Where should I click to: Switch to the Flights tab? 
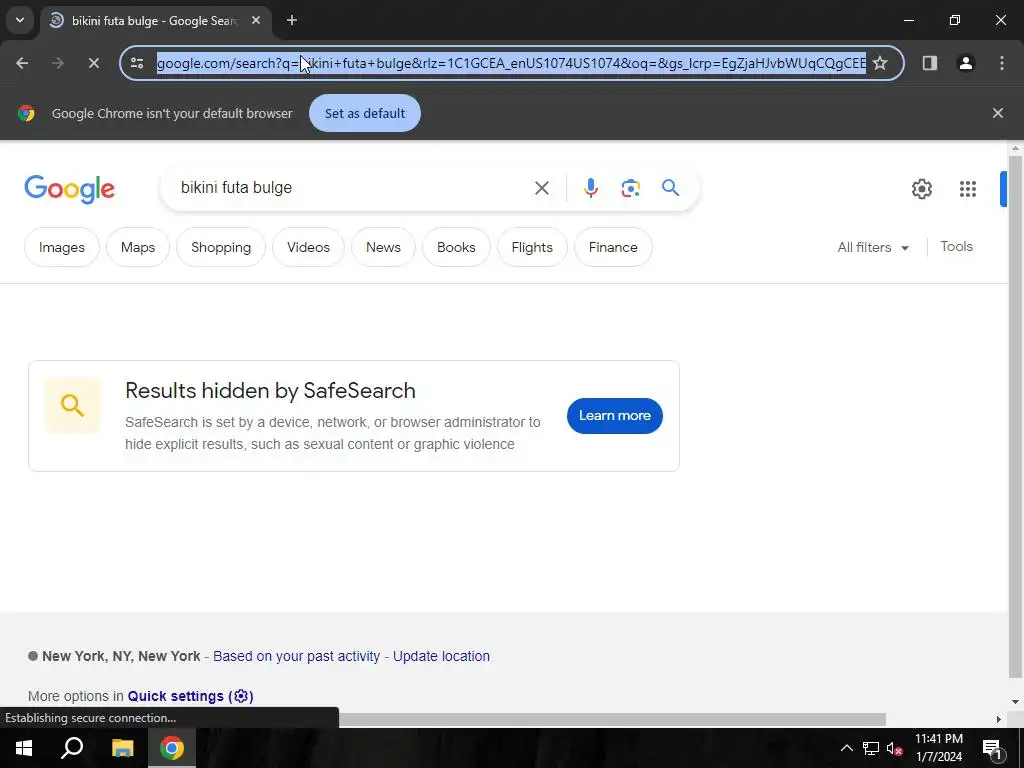coord(532,247)
